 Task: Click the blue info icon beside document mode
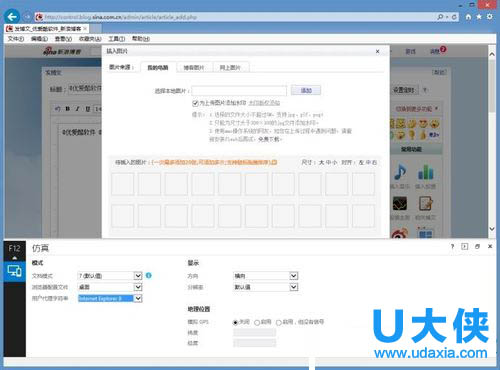(x=149, y=275)
